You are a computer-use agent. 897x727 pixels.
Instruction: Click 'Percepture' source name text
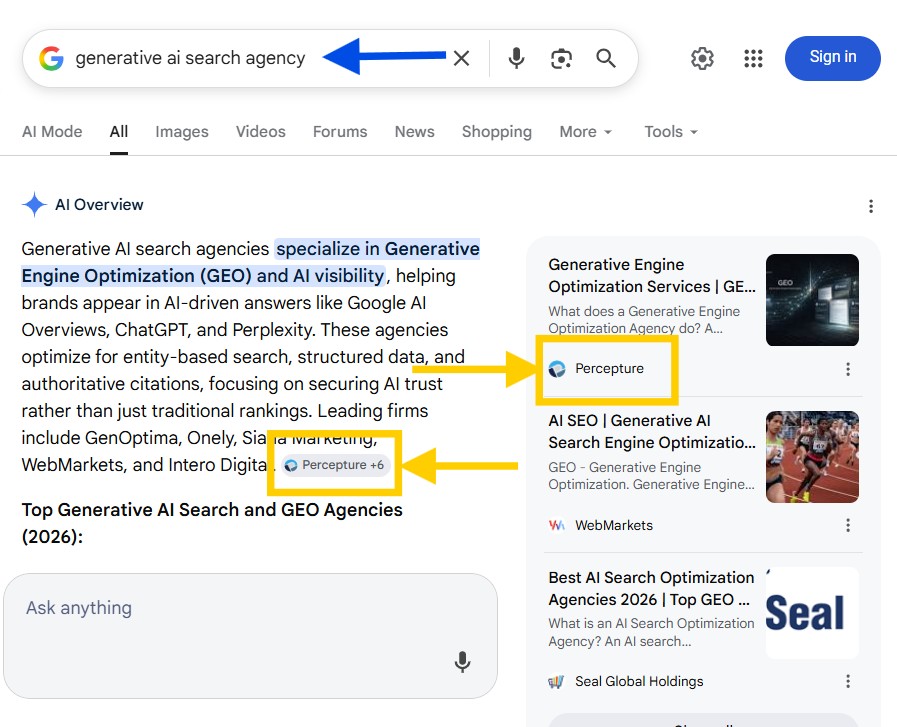[609, 368]
